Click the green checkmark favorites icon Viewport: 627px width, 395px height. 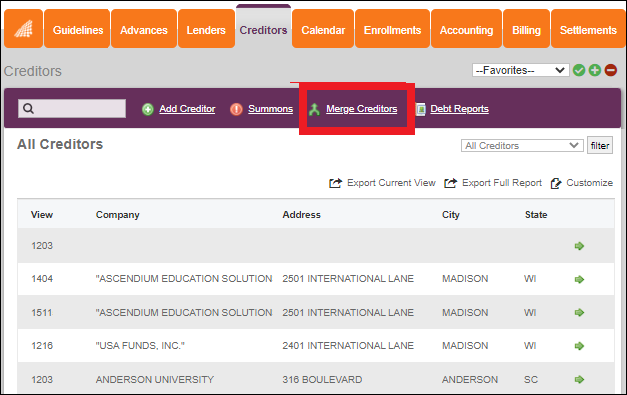(x=579, y=70)
